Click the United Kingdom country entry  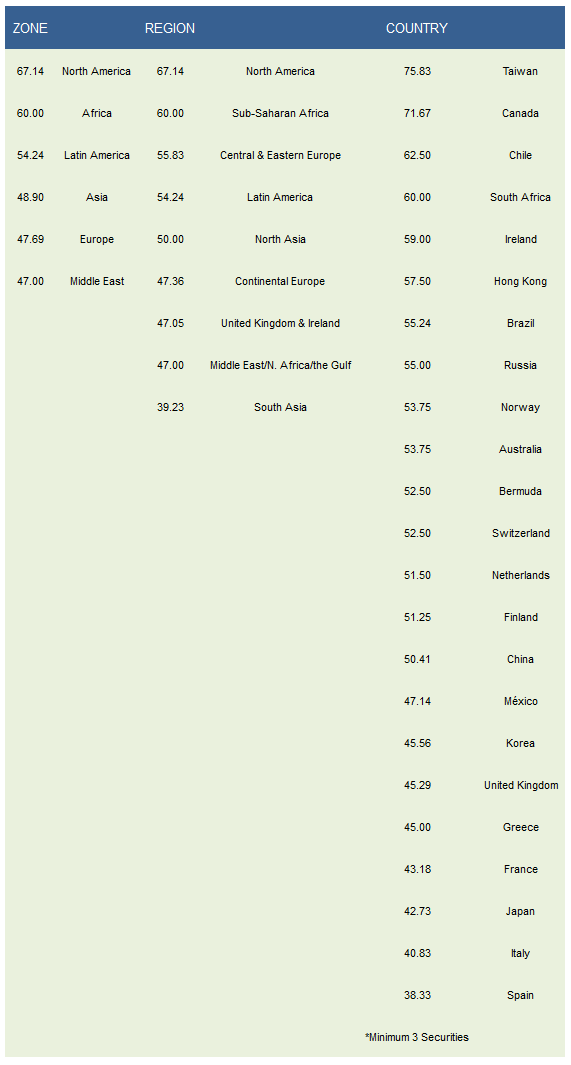[x=521, y=785]
